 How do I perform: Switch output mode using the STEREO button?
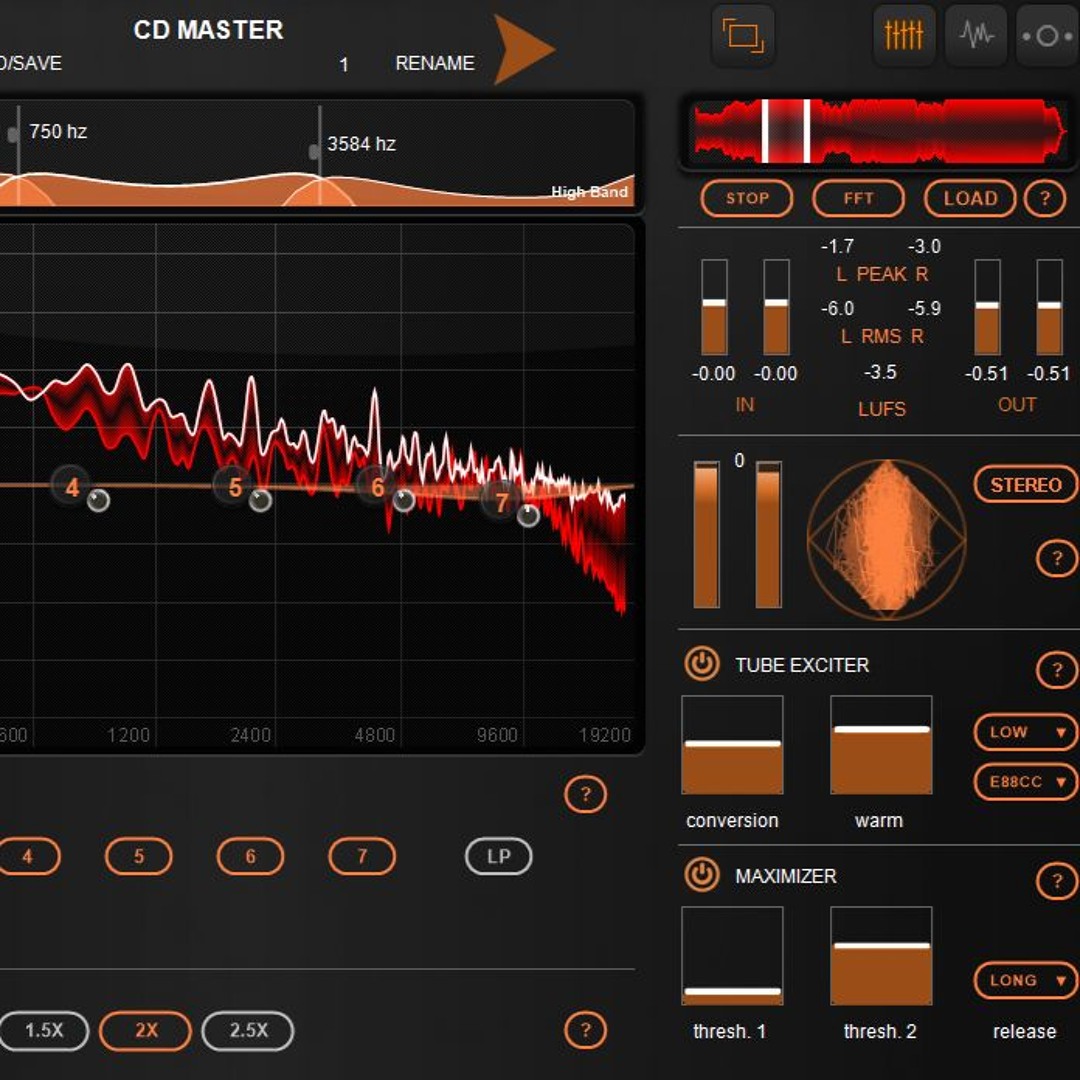(x=1025, y=484)
